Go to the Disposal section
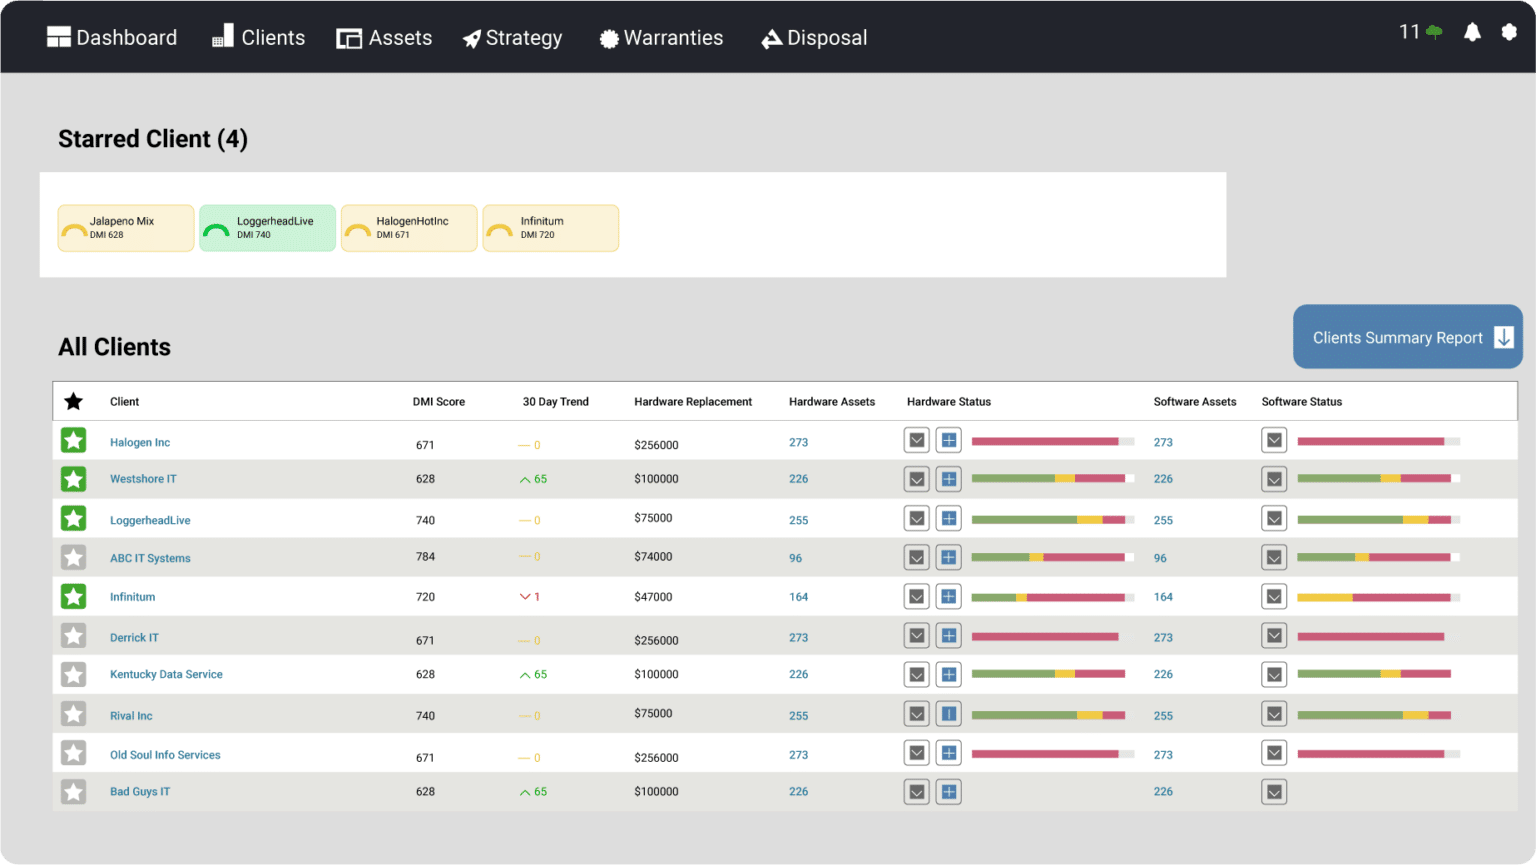Screen dimensions: 1536x865 (x=814, y=38)
